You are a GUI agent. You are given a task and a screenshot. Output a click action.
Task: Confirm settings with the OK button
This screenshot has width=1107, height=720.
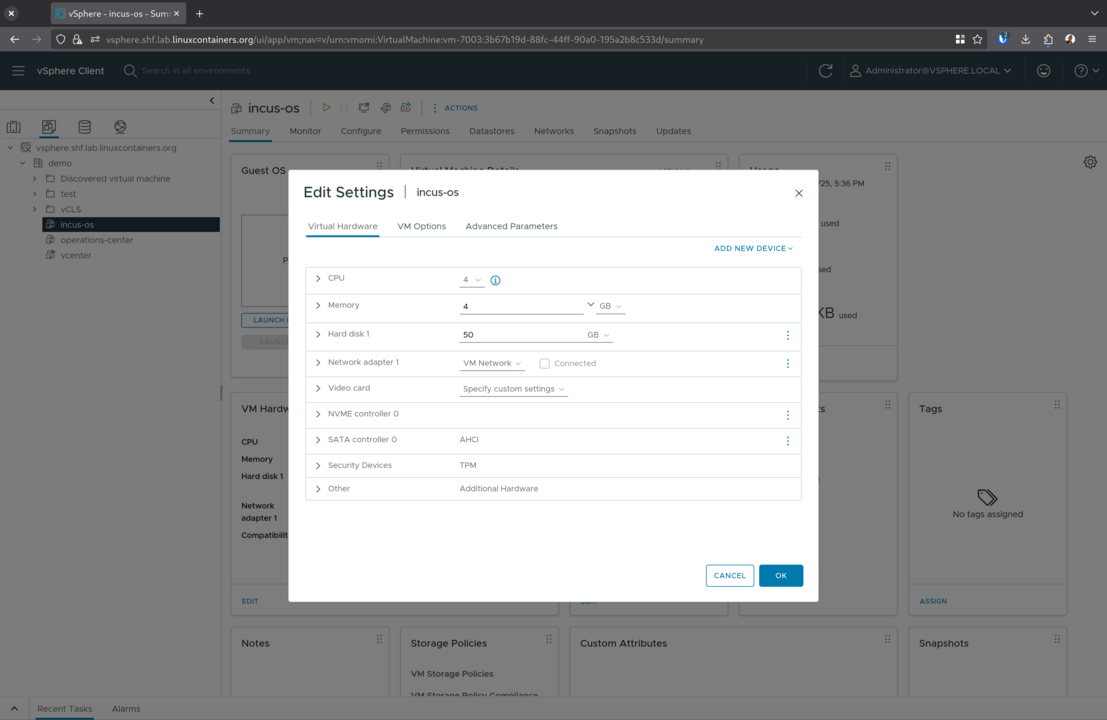click(x=780, y=575)
